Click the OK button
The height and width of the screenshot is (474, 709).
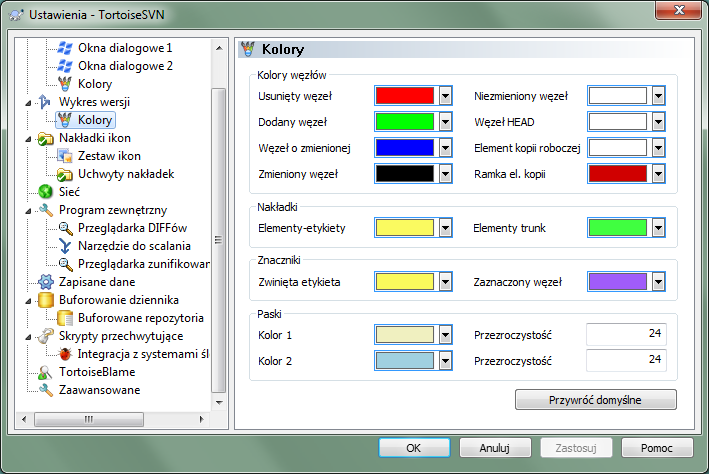tap(414, 448)
